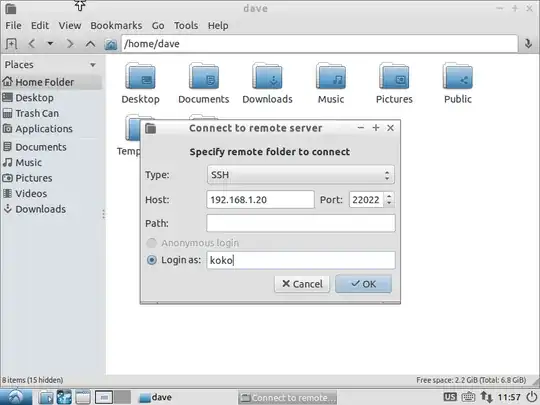
Task: Click the side pane divider handle
Action: [x=103, y=214]
